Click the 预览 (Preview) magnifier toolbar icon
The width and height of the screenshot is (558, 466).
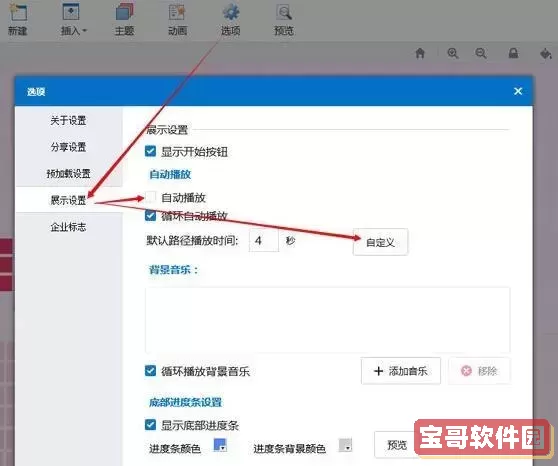(x=284, y=12)
